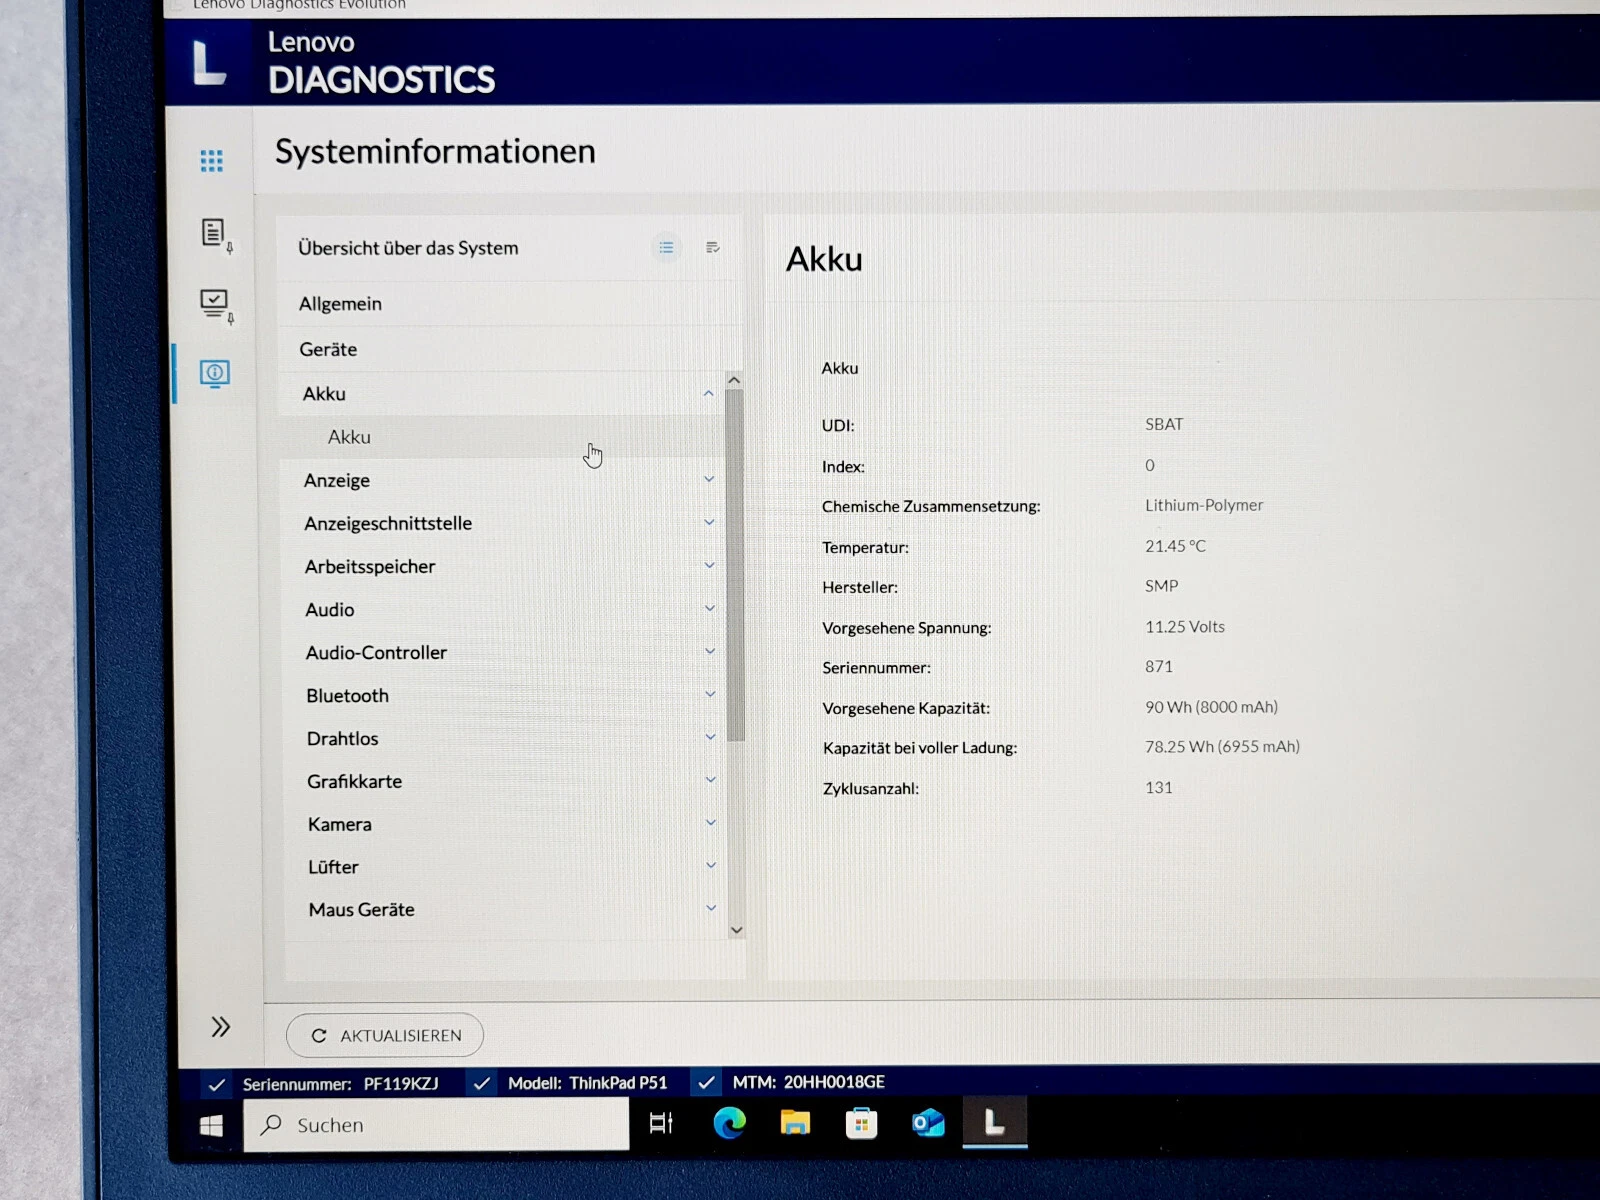Select the system information sidebar icon
This screenshot has height=1200, width=1600.
pyautogui.click(x=215, y=374)
